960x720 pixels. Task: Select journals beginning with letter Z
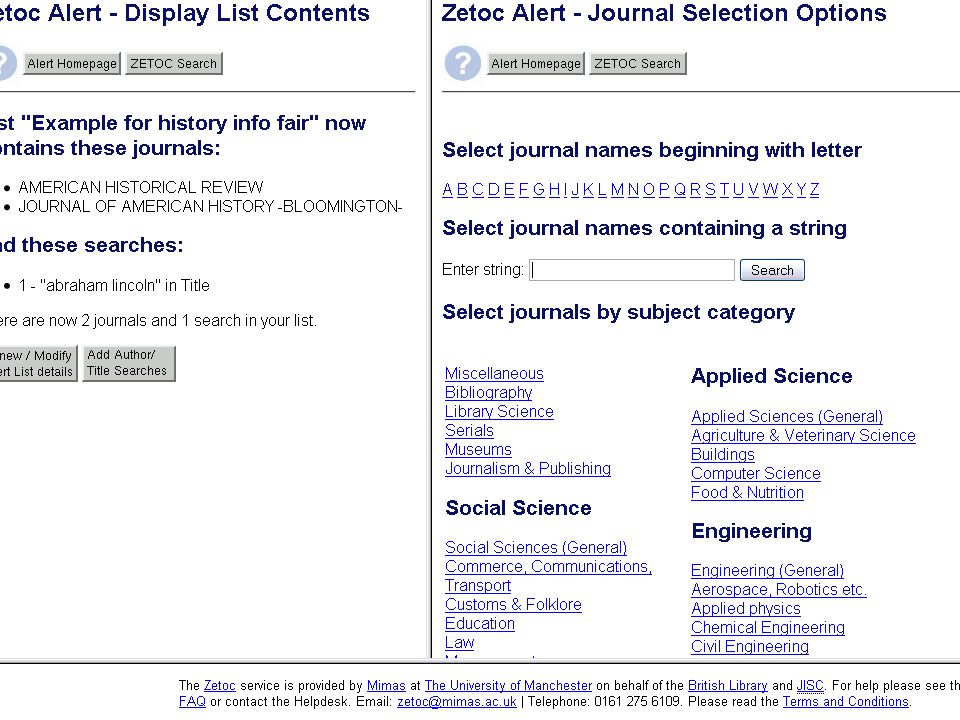814,190
